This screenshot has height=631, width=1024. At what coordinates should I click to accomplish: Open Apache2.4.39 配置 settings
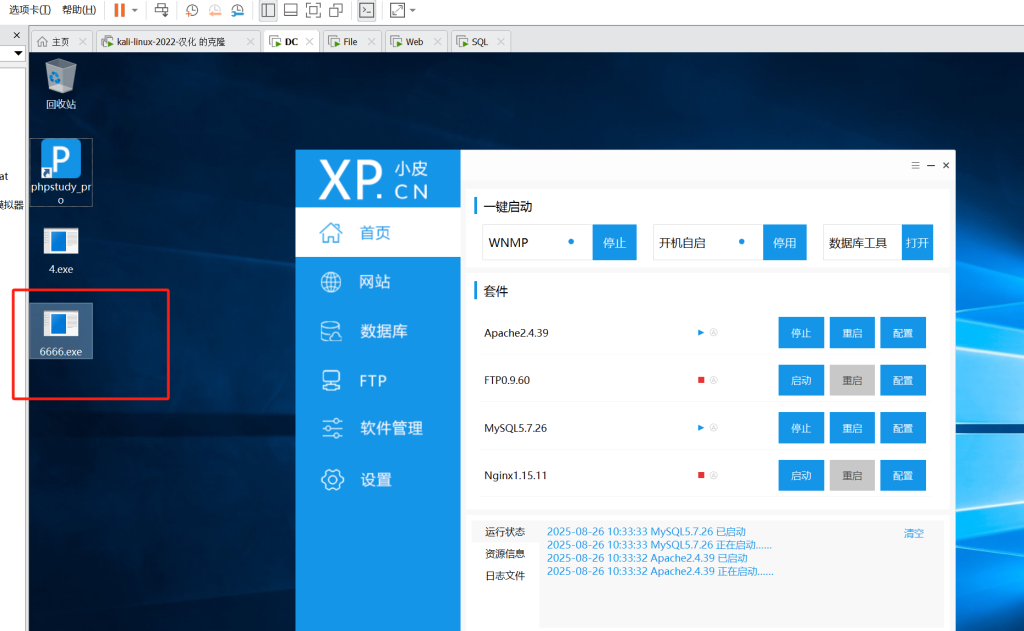903,333
